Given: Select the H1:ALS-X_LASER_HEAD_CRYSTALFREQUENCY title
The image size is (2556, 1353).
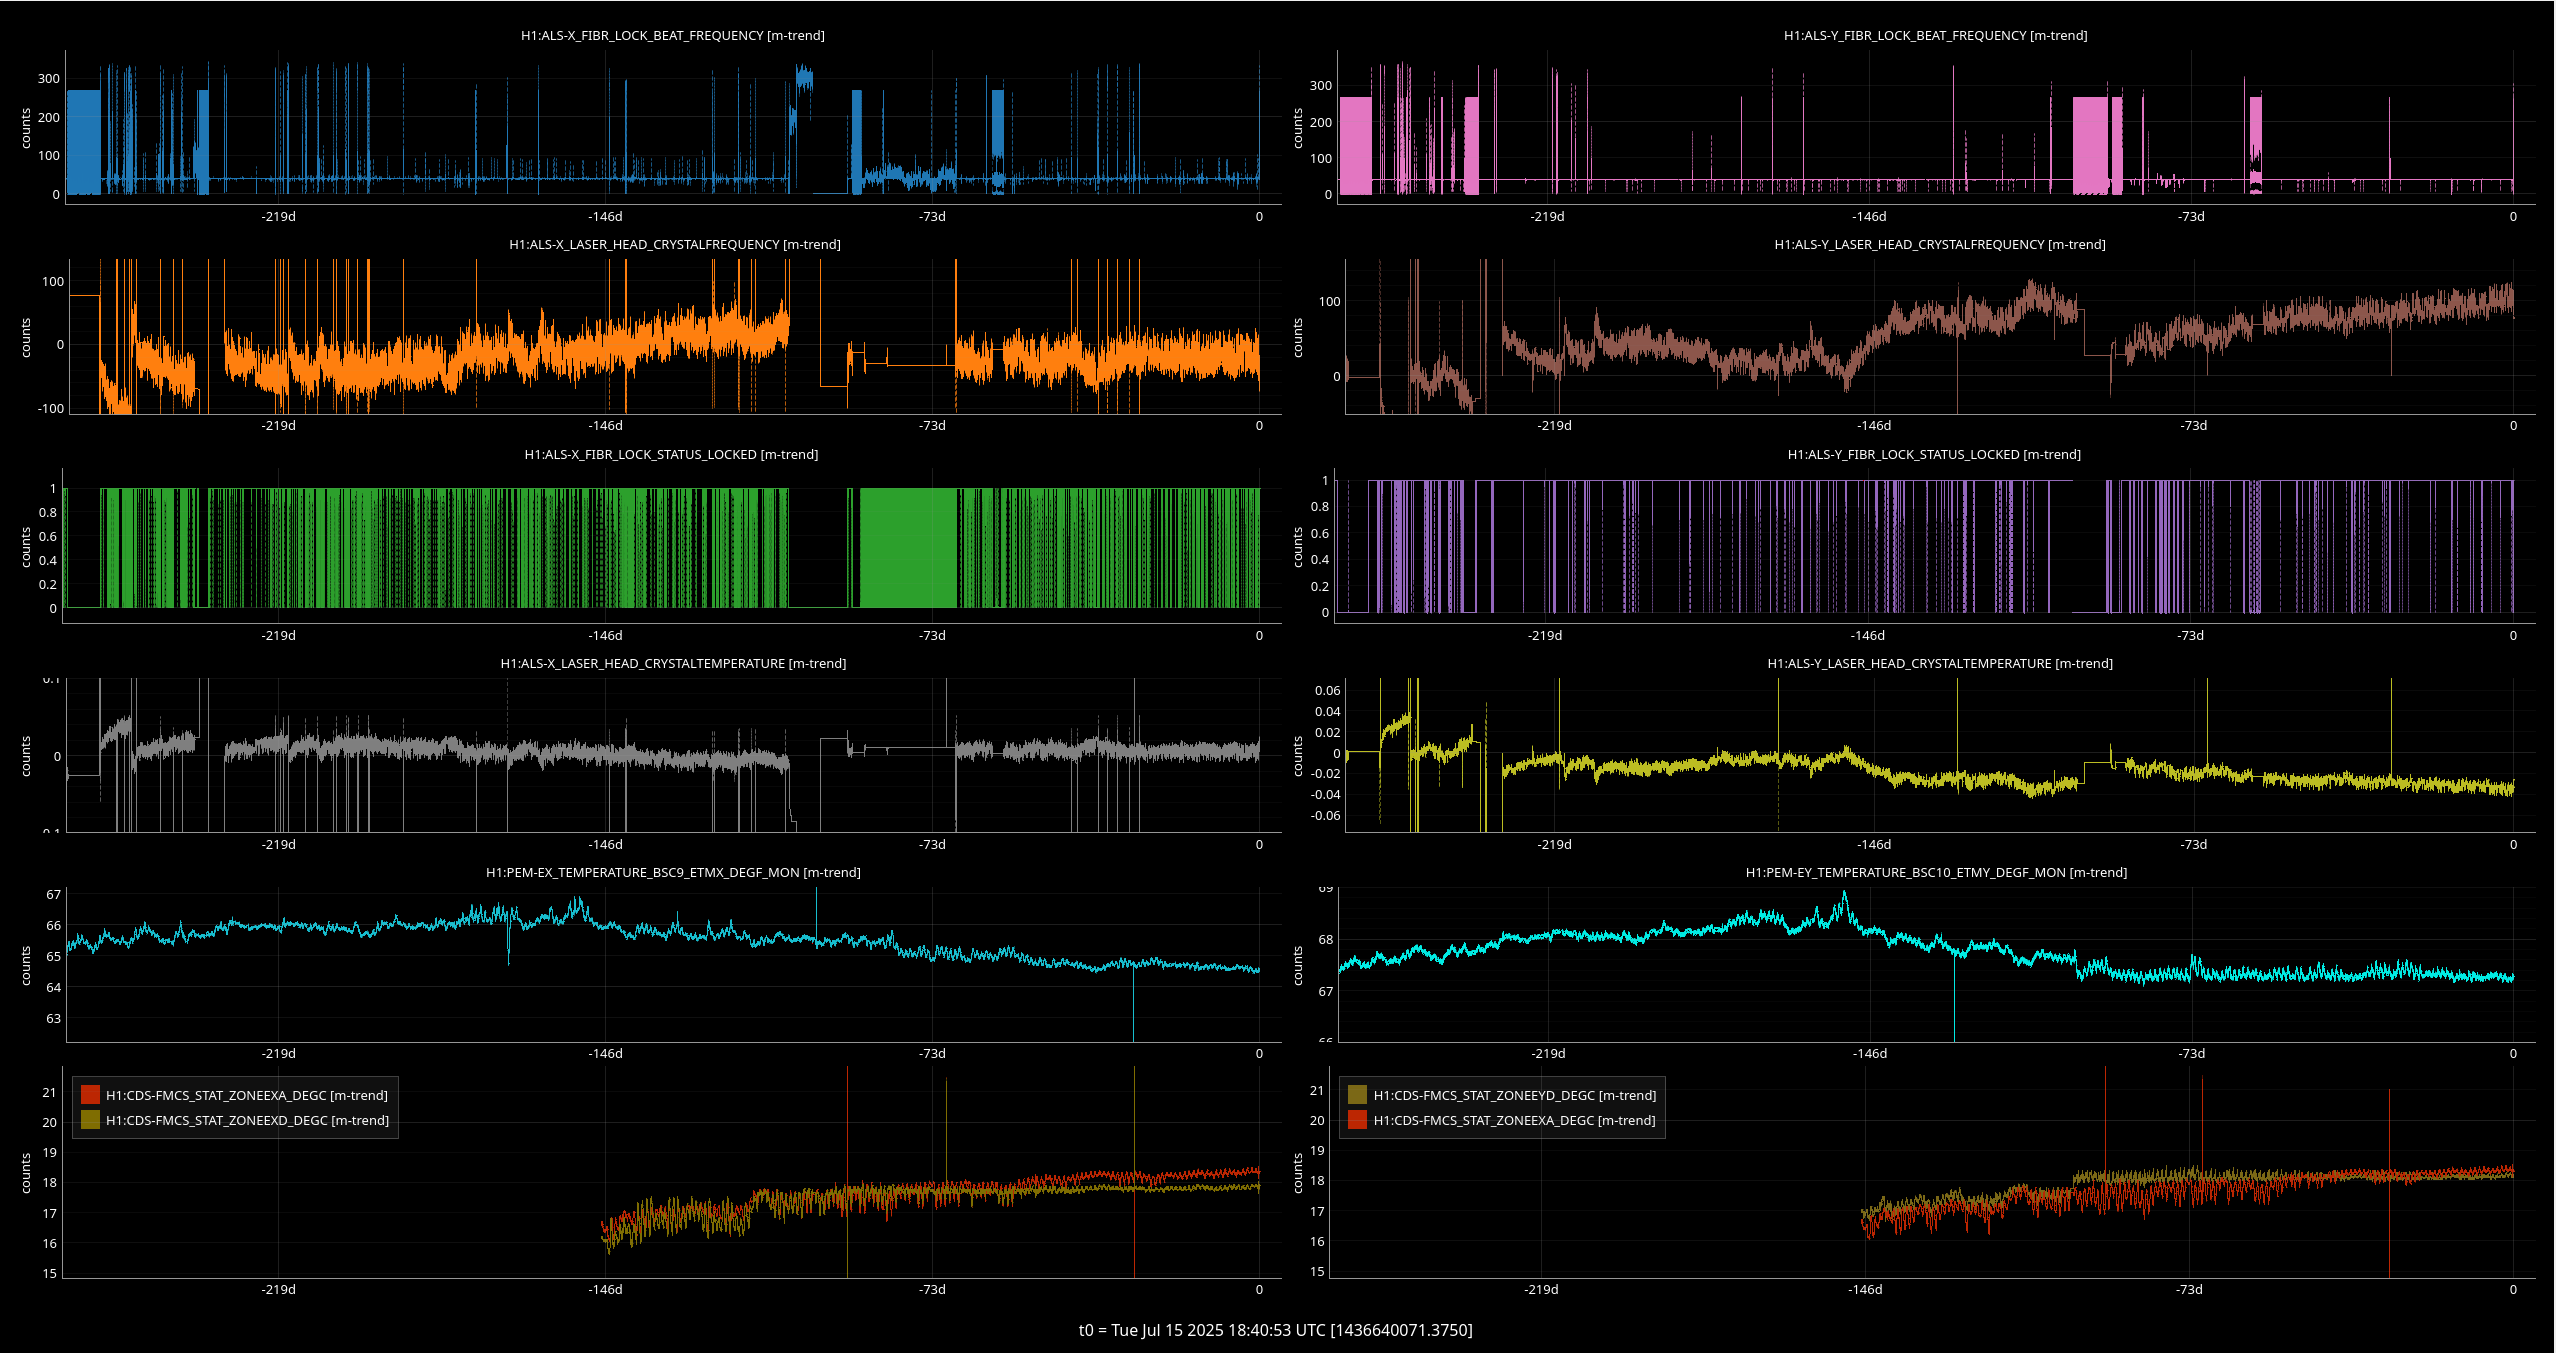Looking at the screenshot, I should [674, 244].
